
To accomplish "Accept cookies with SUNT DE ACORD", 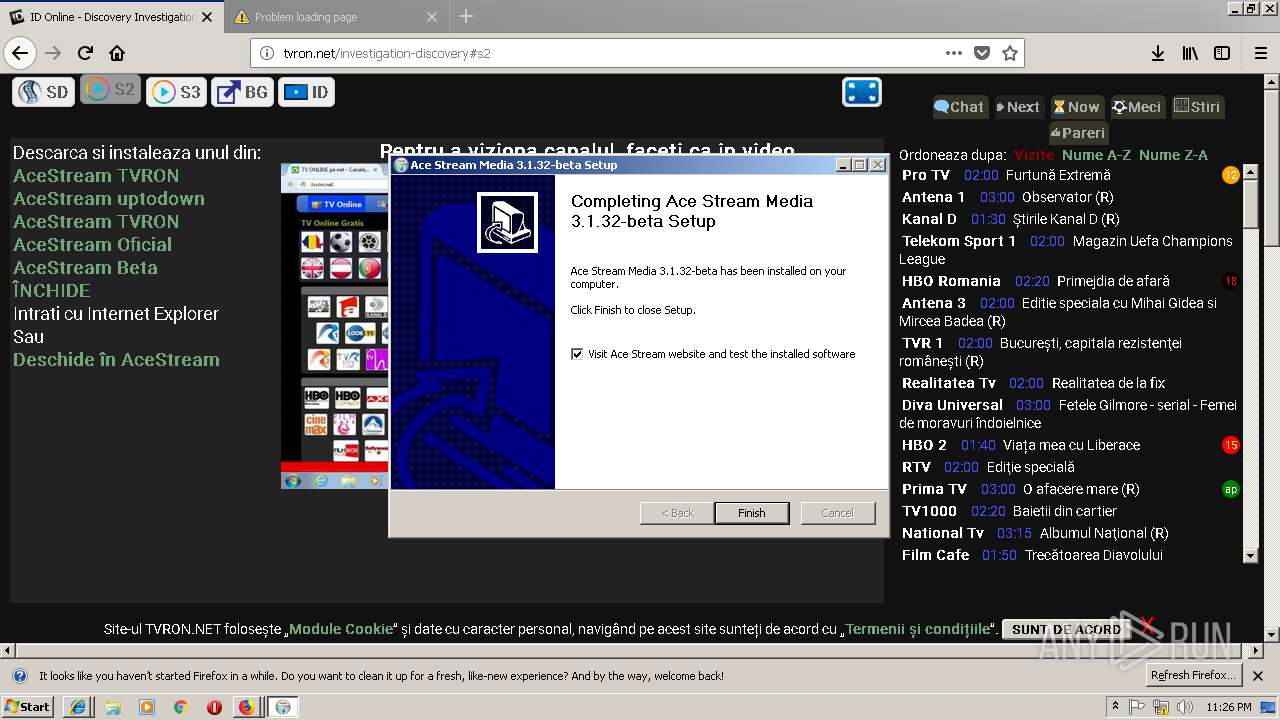I will (1066, 629).
